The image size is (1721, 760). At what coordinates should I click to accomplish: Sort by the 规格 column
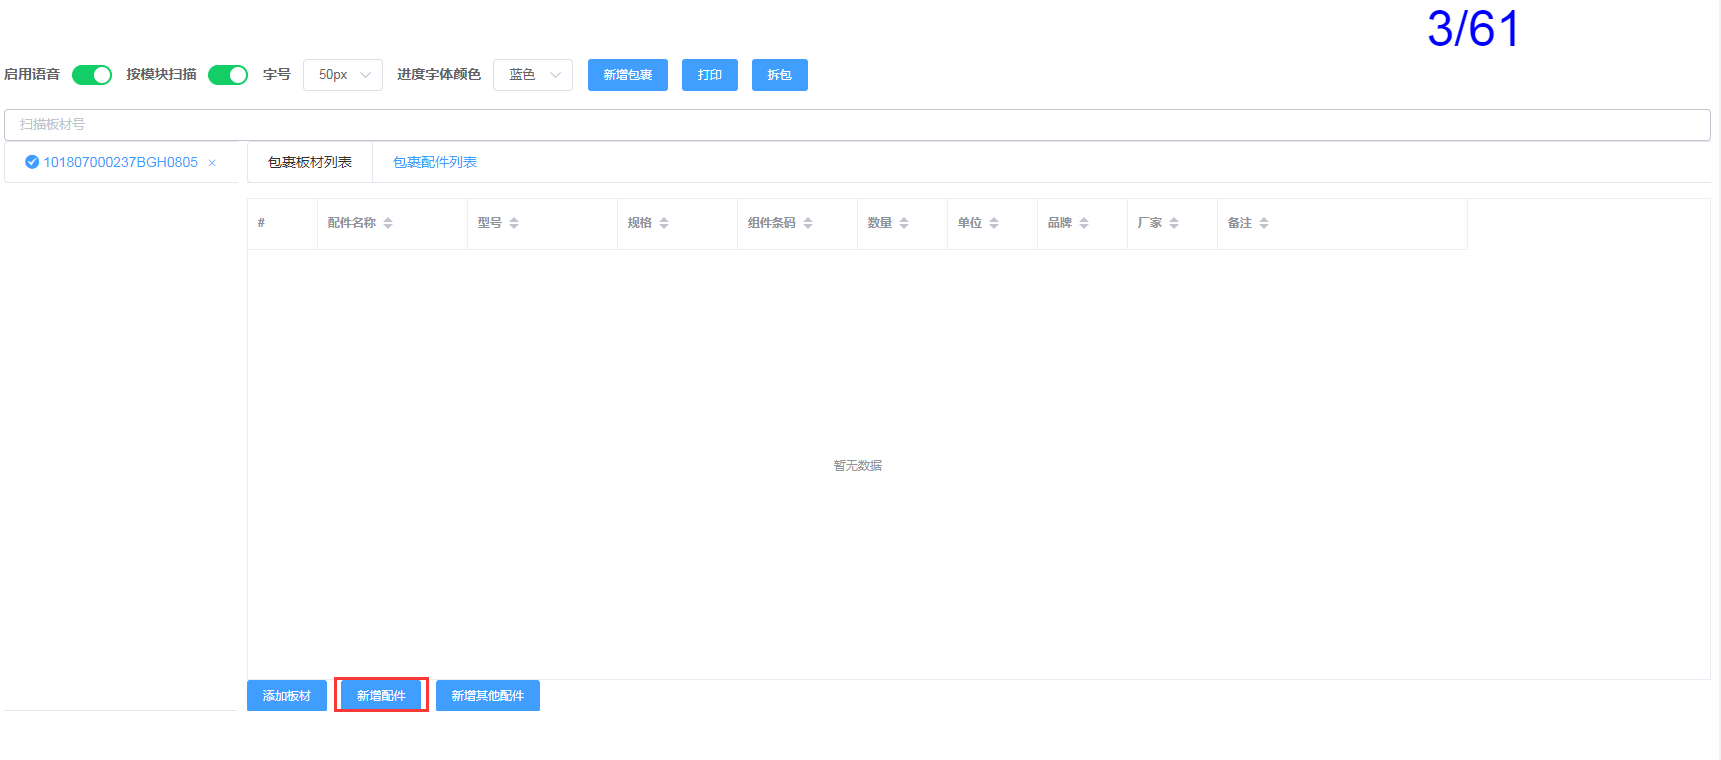point(664,223)
